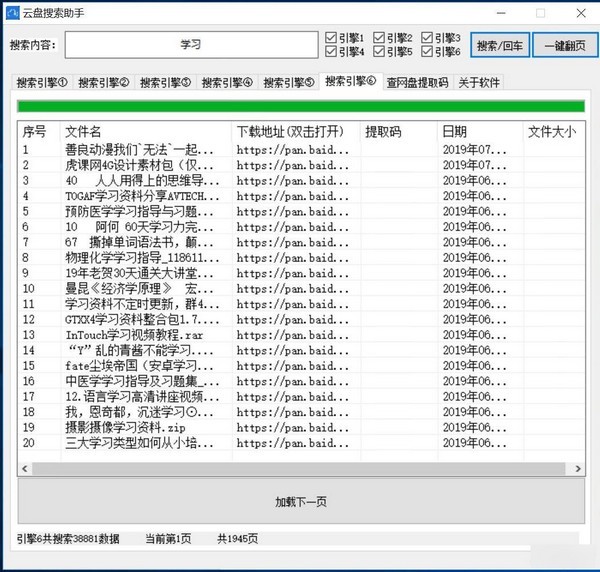600x572 pixels.
Task: Select row fate尘埃帝国（安卓学习...
Action: pyautogui.click(x=301, y=366)
